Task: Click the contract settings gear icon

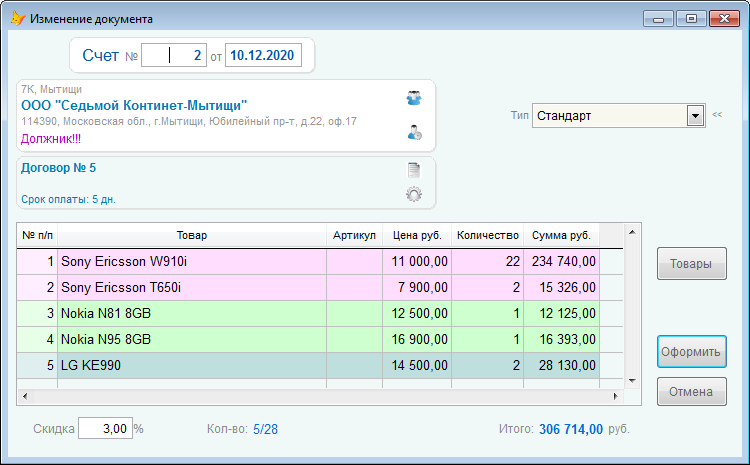Action: click(x=414, y=194)
